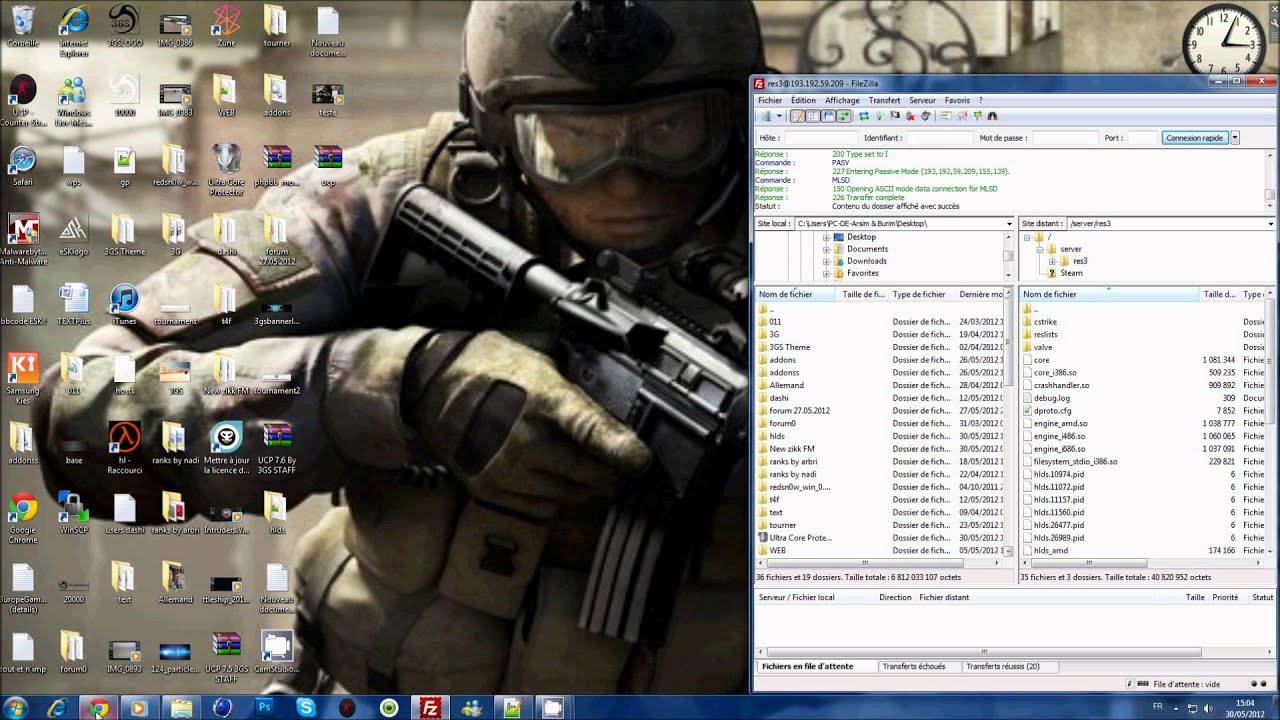Open the Site Manager icon in FileZilla toolbar
Viewport: 1280px width, 720px height.
(766, 116)
